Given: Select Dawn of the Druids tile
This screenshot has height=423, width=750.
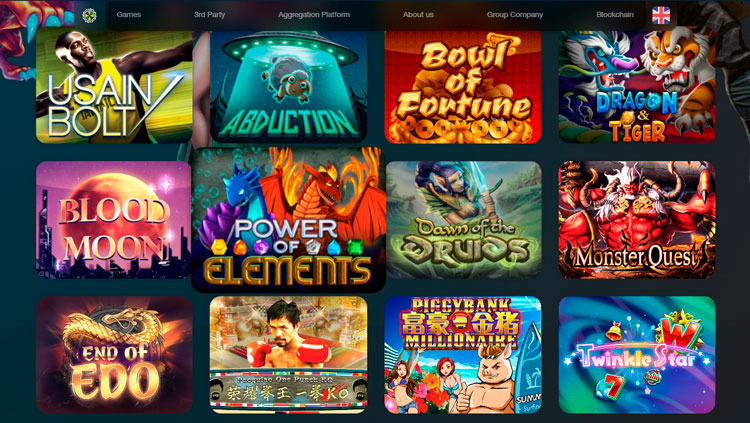Looking at the screenshot, I should point(463,220).
